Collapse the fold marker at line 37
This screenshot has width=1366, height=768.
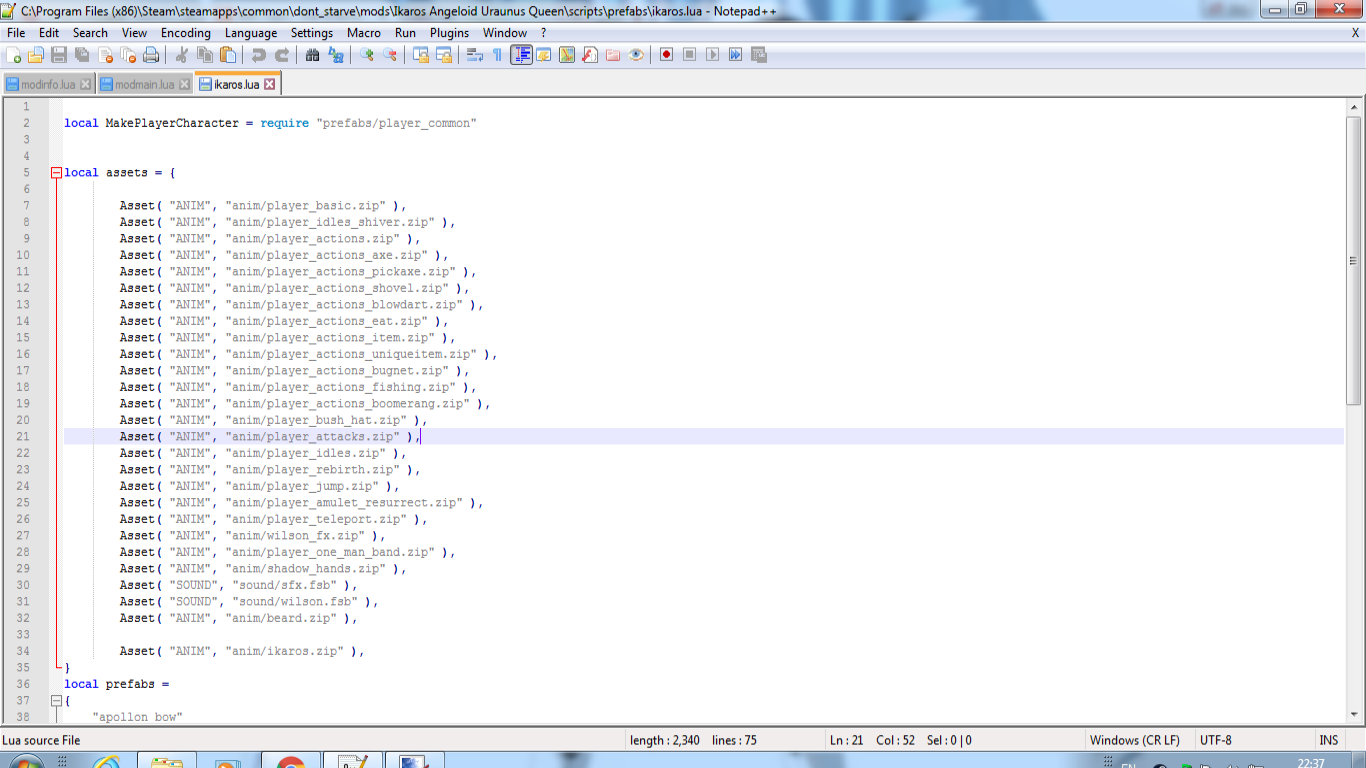57,701
